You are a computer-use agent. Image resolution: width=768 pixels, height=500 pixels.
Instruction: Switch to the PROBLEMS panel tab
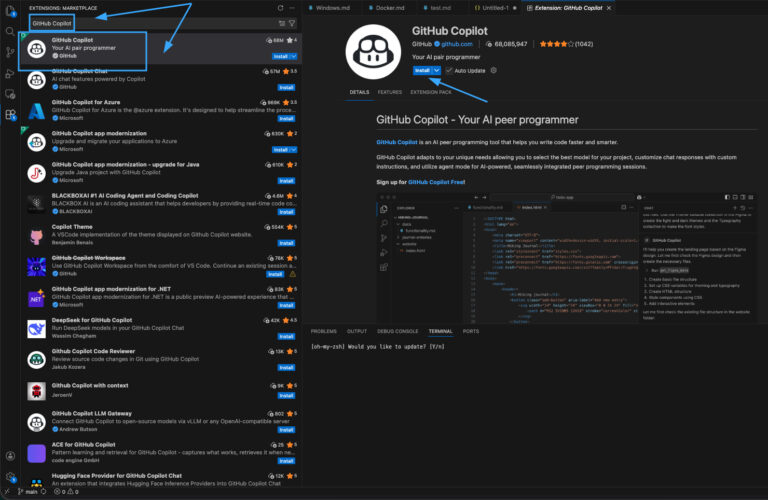tap(323, 332)
